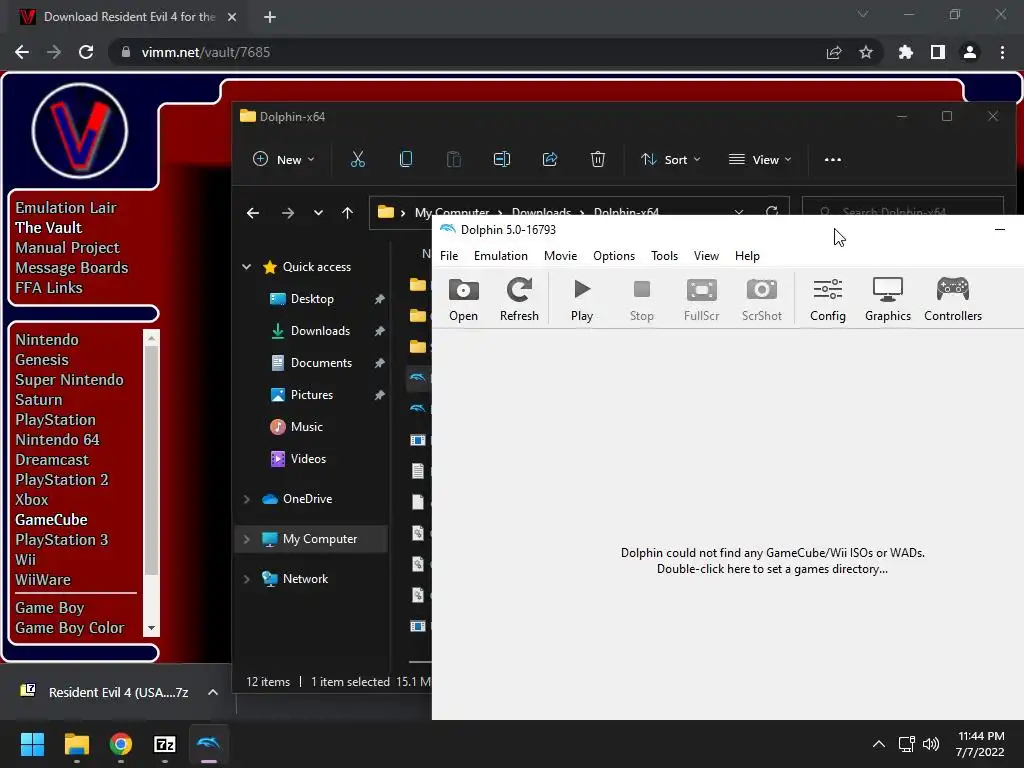This screenshot has height=768, width=1024.
Task: Open the Tools menu in Dolphin
Action: [664, 256]
